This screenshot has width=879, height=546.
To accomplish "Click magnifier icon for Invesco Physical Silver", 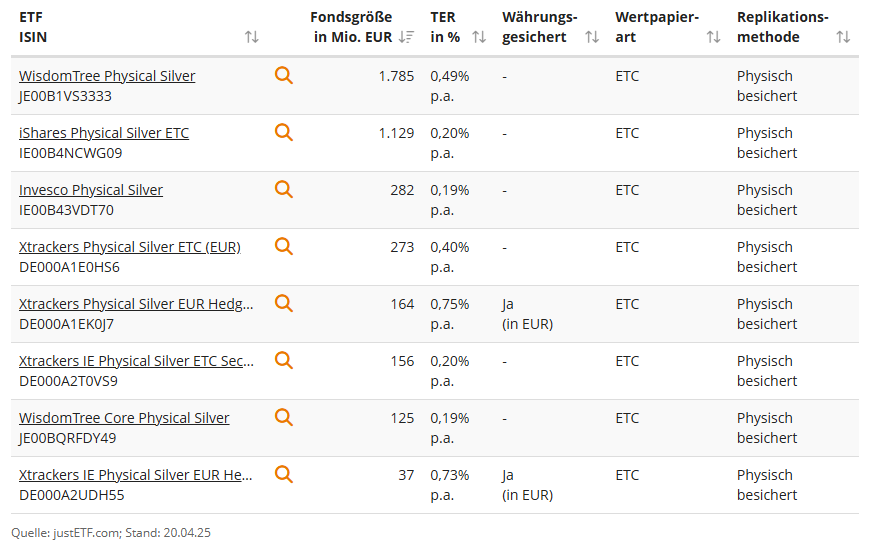I will click(284, 189).
